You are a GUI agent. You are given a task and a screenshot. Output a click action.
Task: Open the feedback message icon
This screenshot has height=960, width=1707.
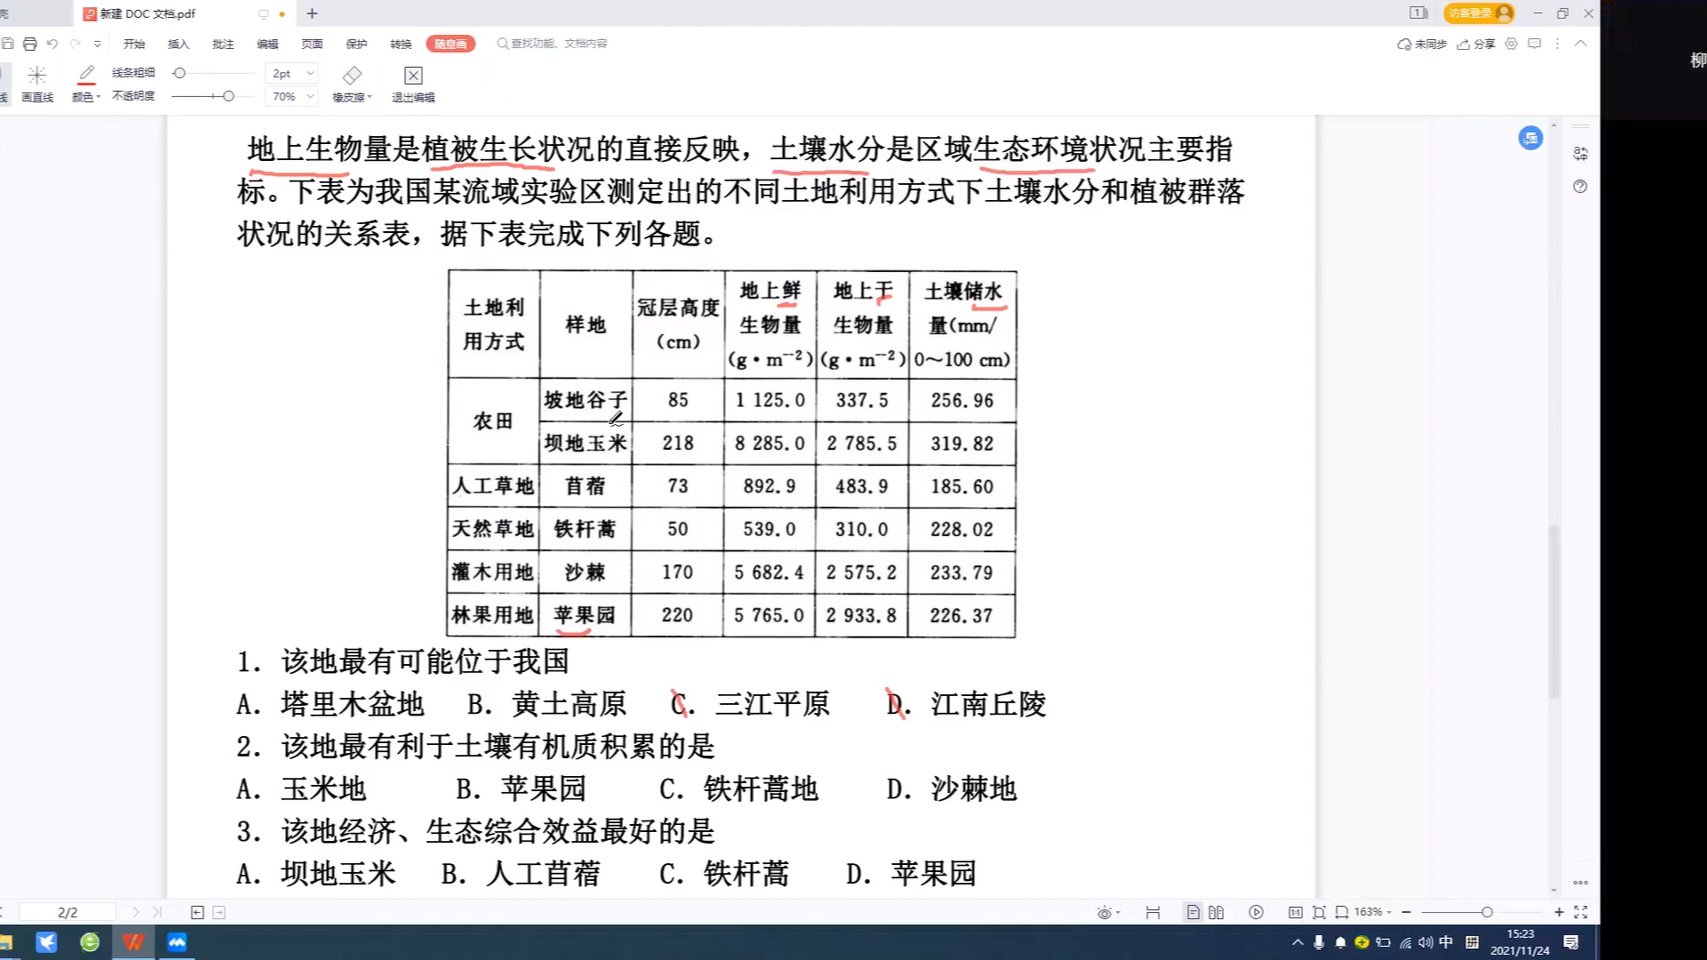click(x=1534, y=44)
